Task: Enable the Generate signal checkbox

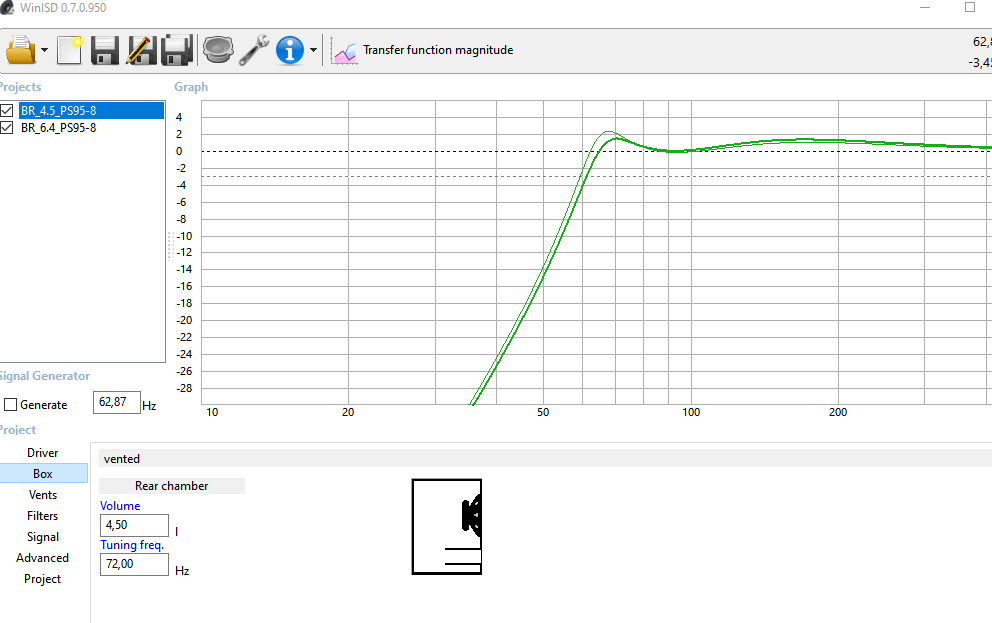Action: pyautogui.click(x=10, y=404)
